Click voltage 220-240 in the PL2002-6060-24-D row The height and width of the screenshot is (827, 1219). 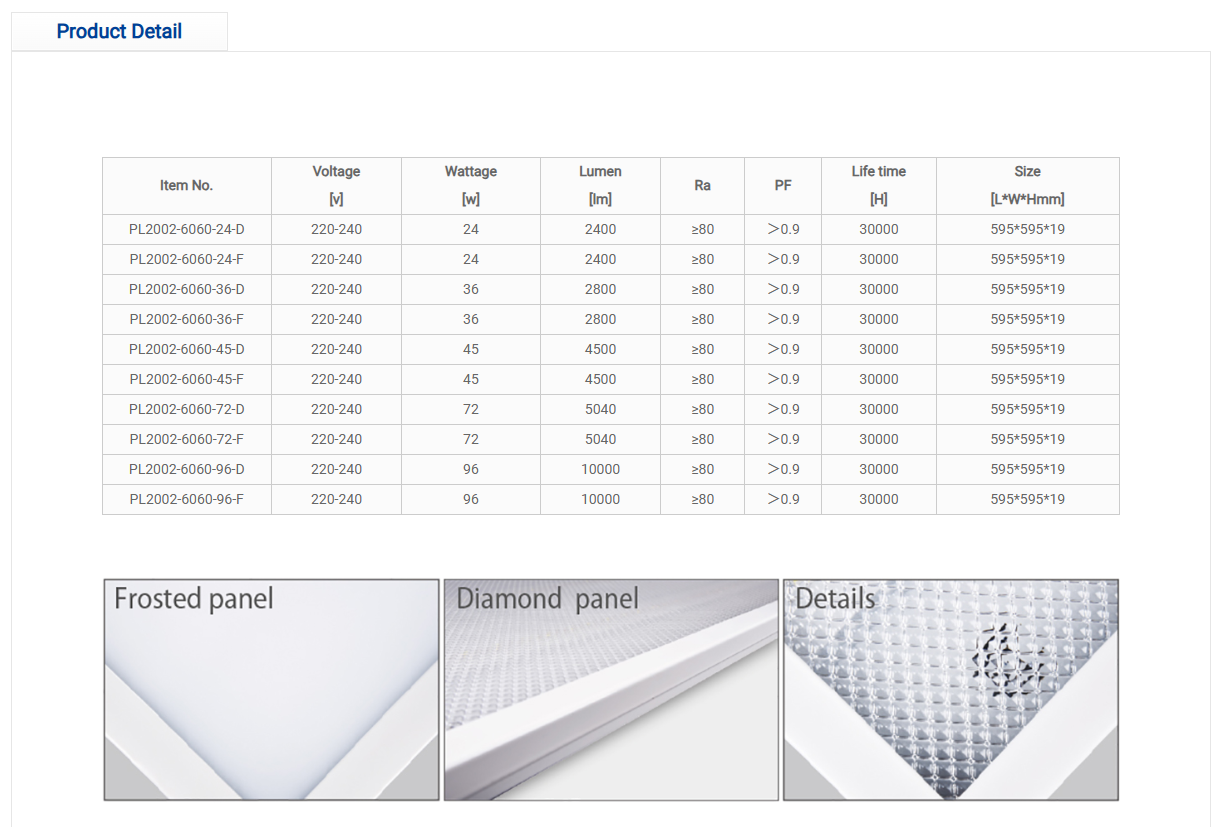(x=336, y=229)
